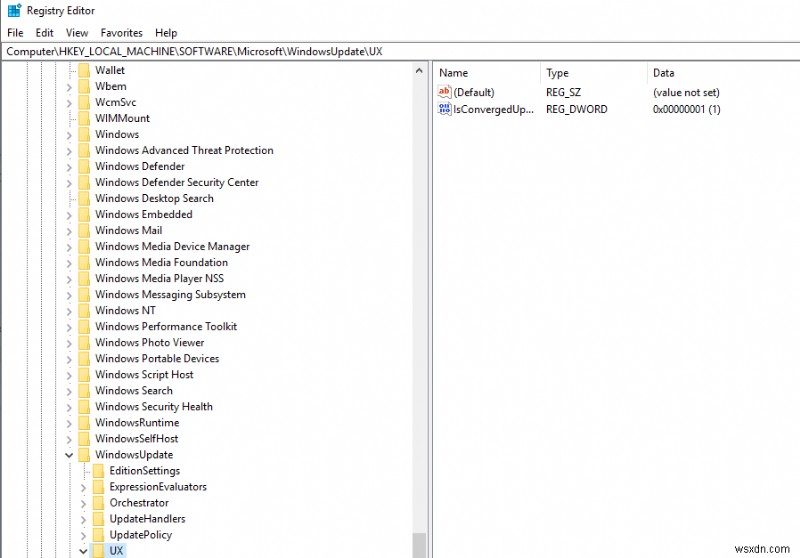The width and height of the screenshot is (800, 558).
Task: Expand the Windows Script Host key
Action: point(69,375)
